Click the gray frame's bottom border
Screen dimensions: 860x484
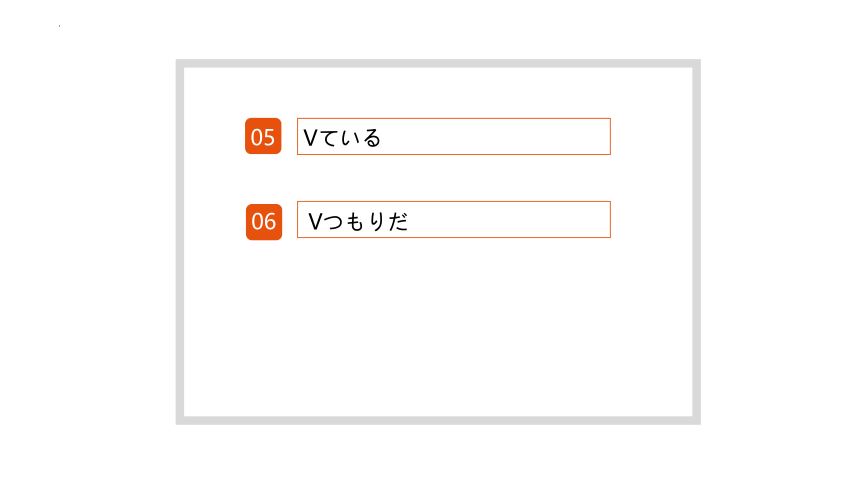(x=438, y=420)
